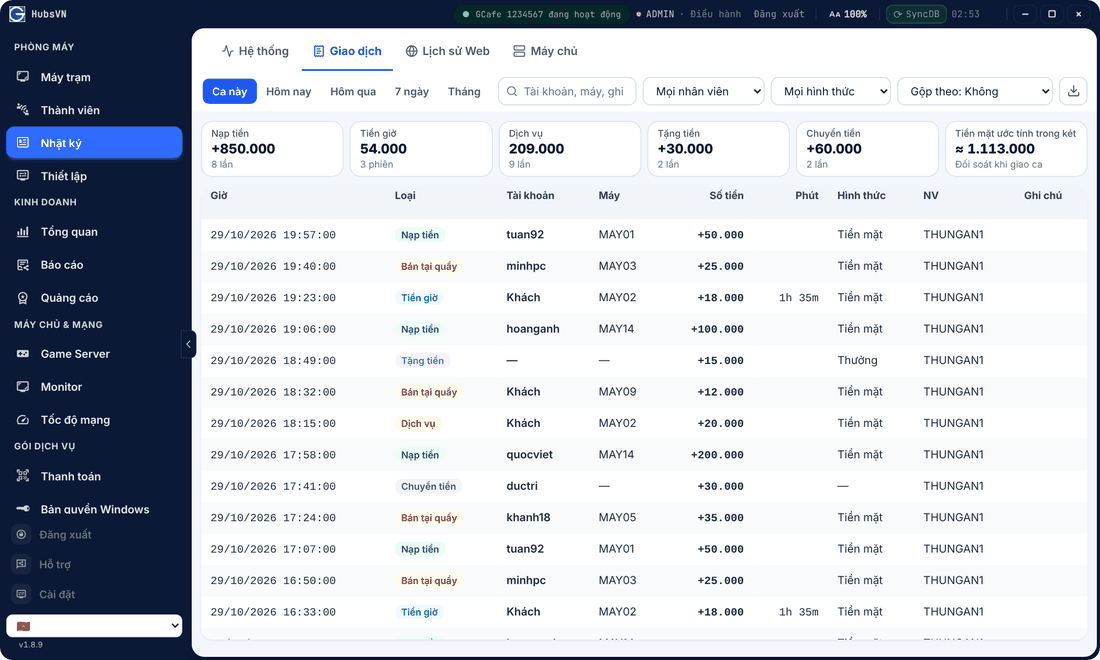Viewport: 1100px width, 660px height.
Task: Select the Giao dịch tab
Action: coord(347,51)
